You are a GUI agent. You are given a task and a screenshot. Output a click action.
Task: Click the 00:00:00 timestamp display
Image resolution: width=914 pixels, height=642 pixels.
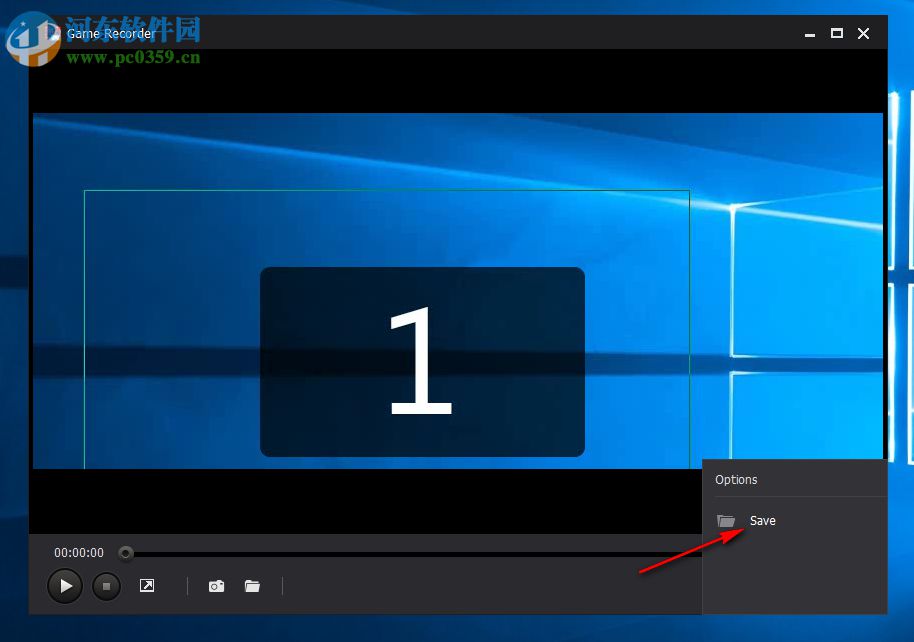click(x=78, y=552)
